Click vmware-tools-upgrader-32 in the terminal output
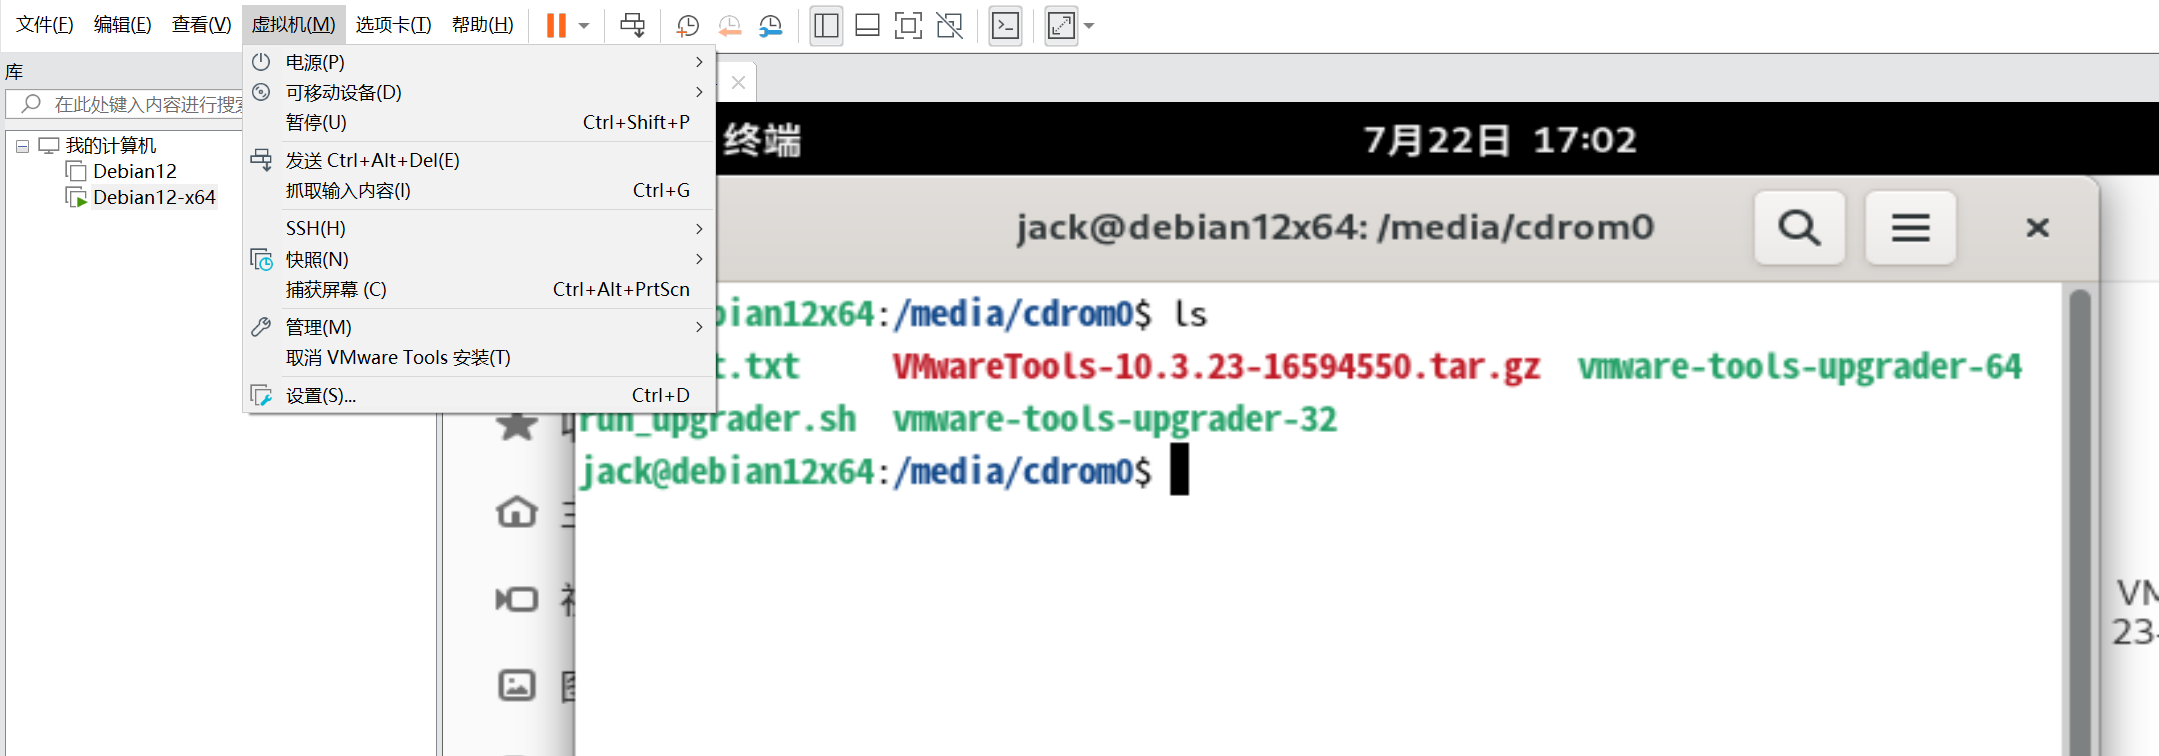The width and height of the screenshot is (2159, 756). pyautogui.click(x=1115, y=419)
